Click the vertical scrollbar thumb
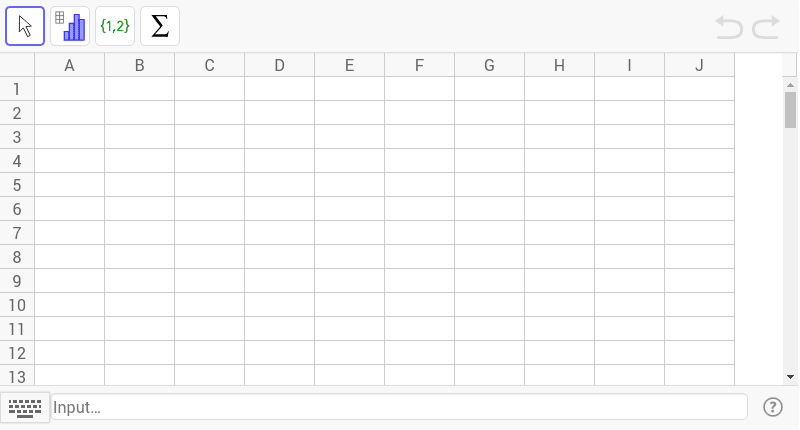The width and height of the screenshot is (800, 430). (790, 110)
